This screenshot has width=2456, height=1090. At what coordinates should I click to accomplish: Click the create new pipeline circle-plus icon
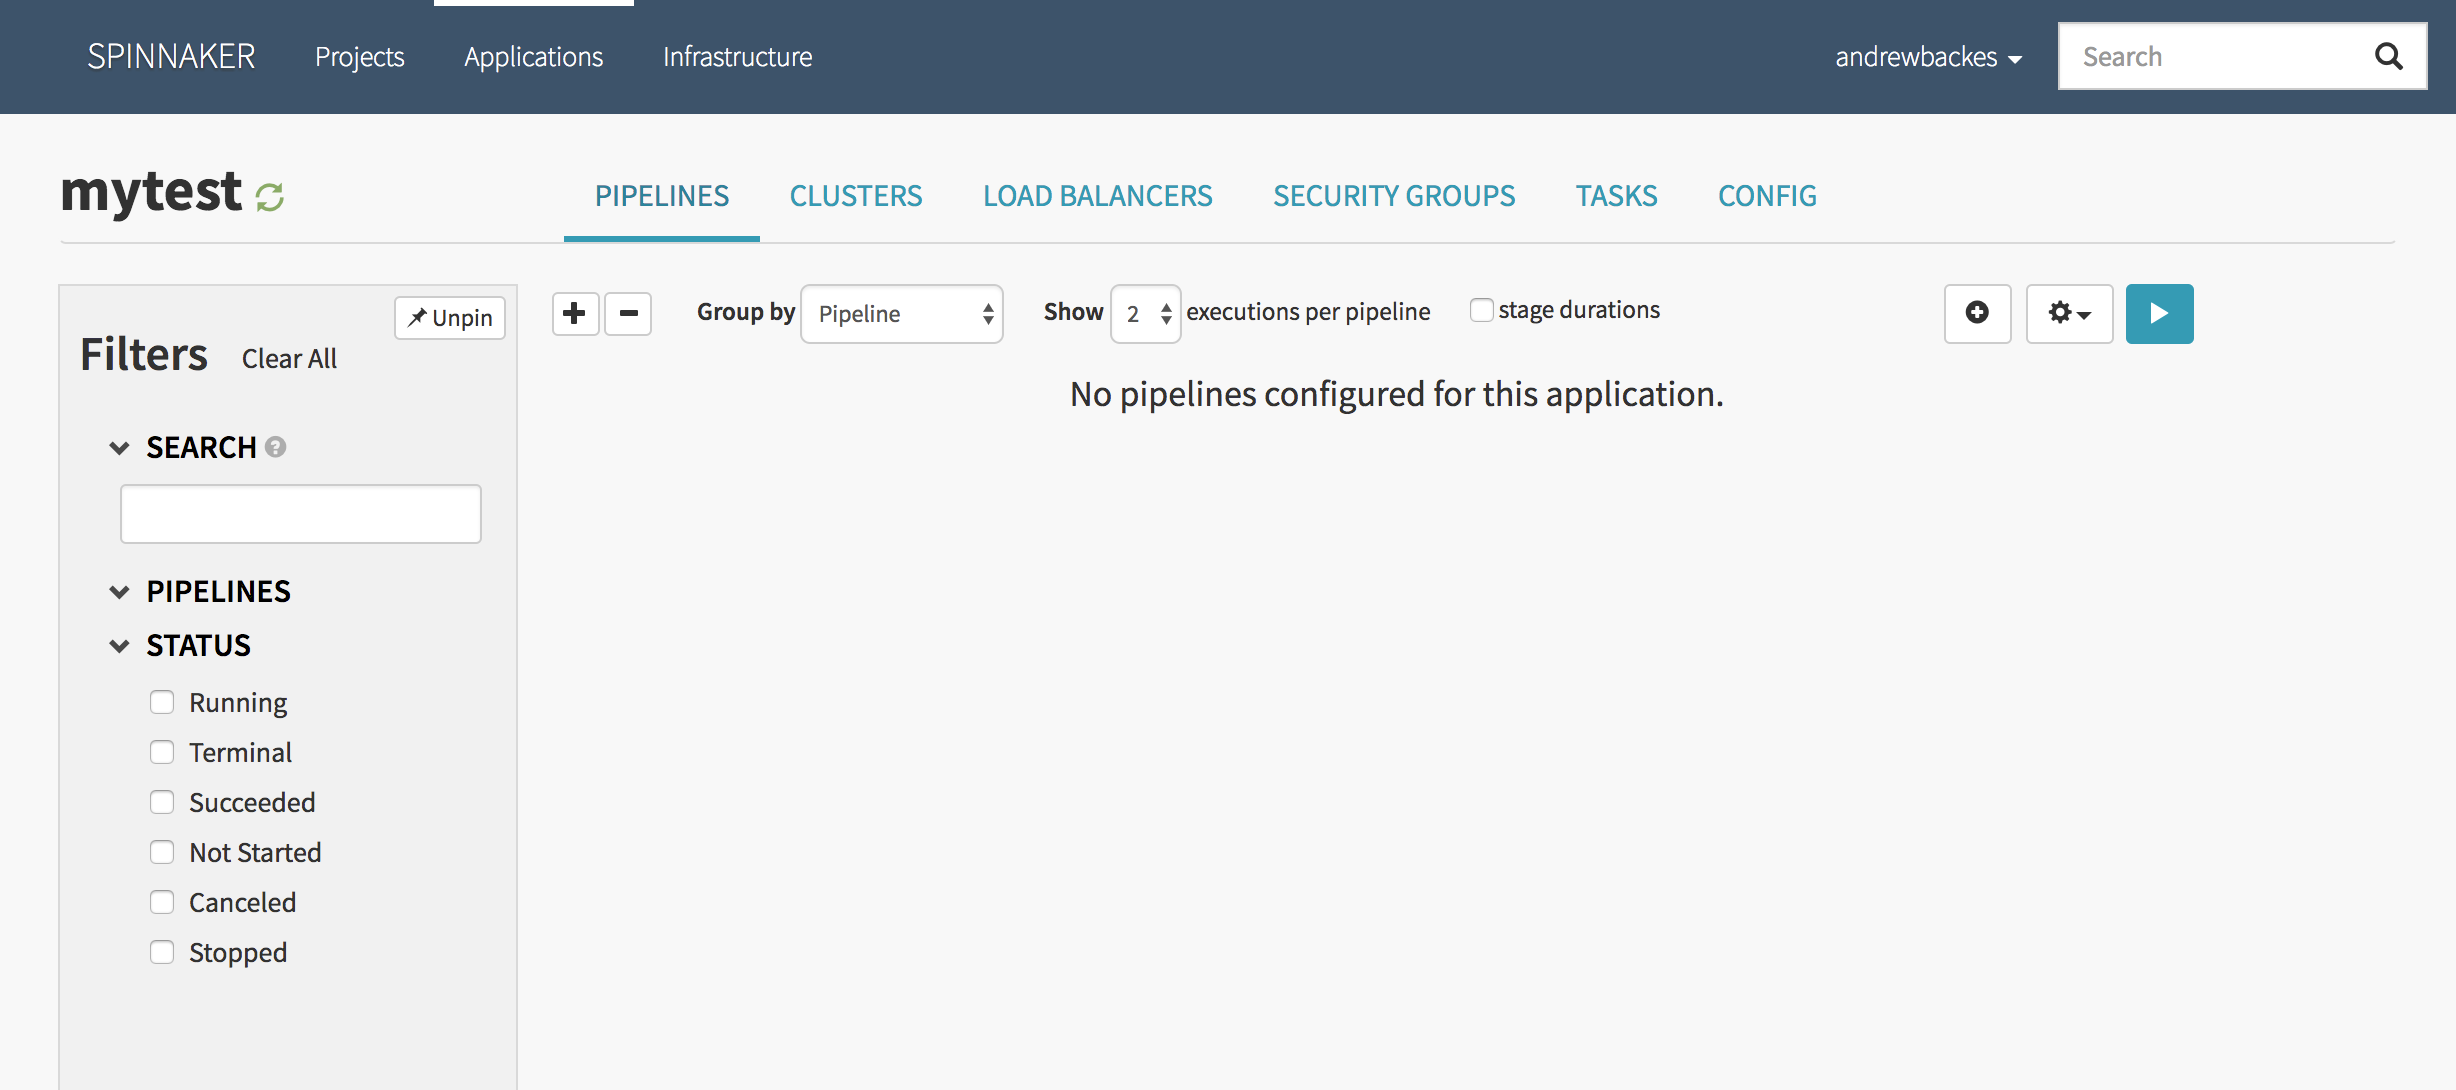tap(1976, 314)
